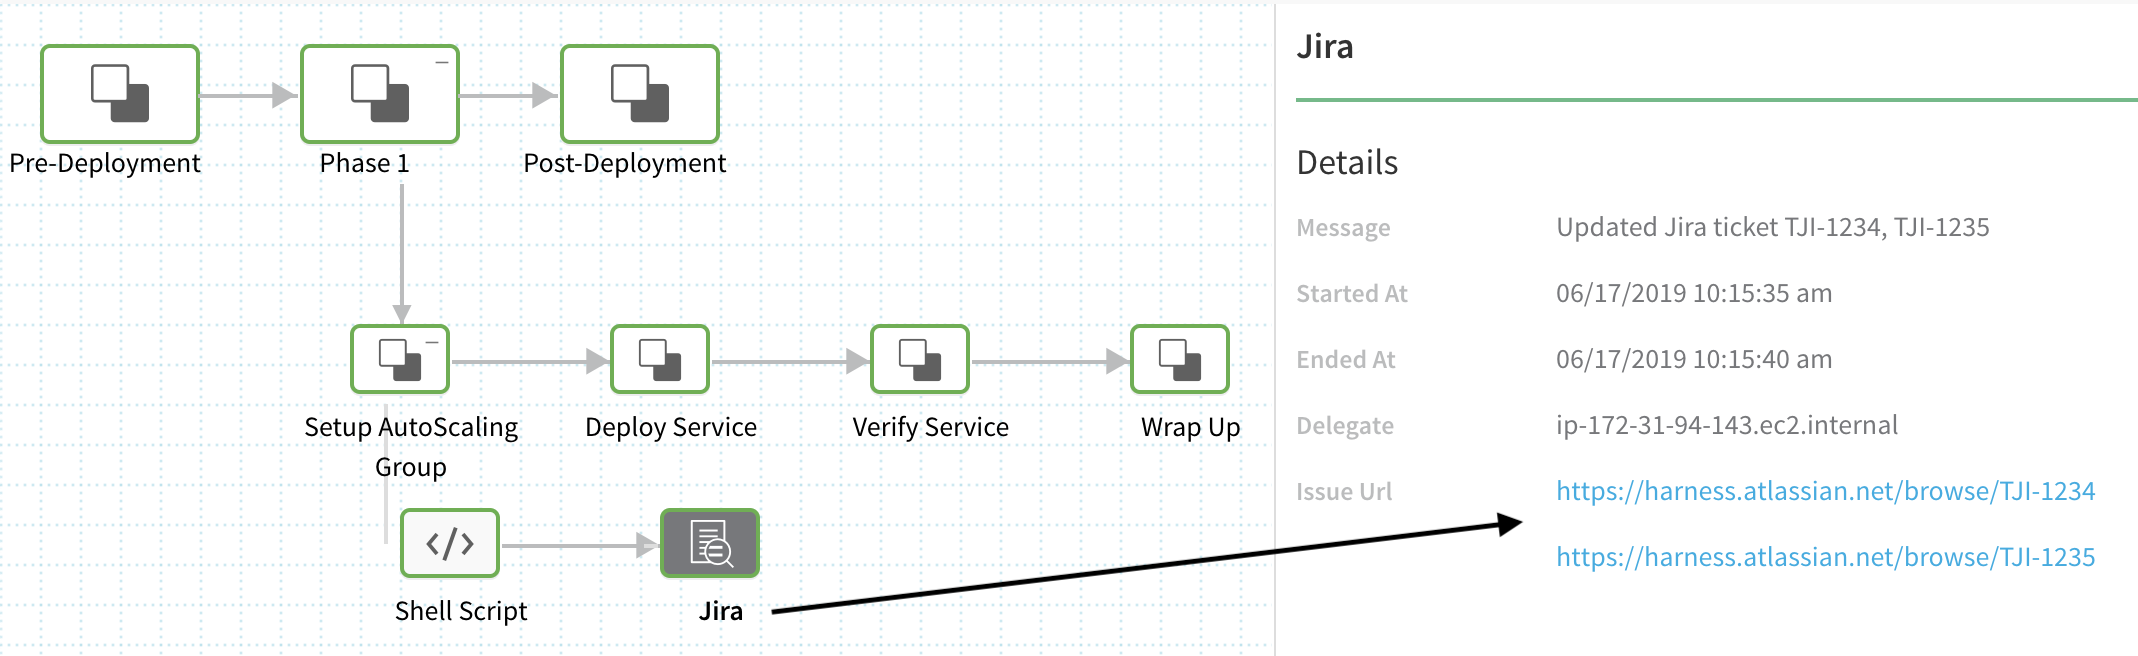
Task: Select the end time '06/17/2019 10:15:40 am'
Action: 1694,359
